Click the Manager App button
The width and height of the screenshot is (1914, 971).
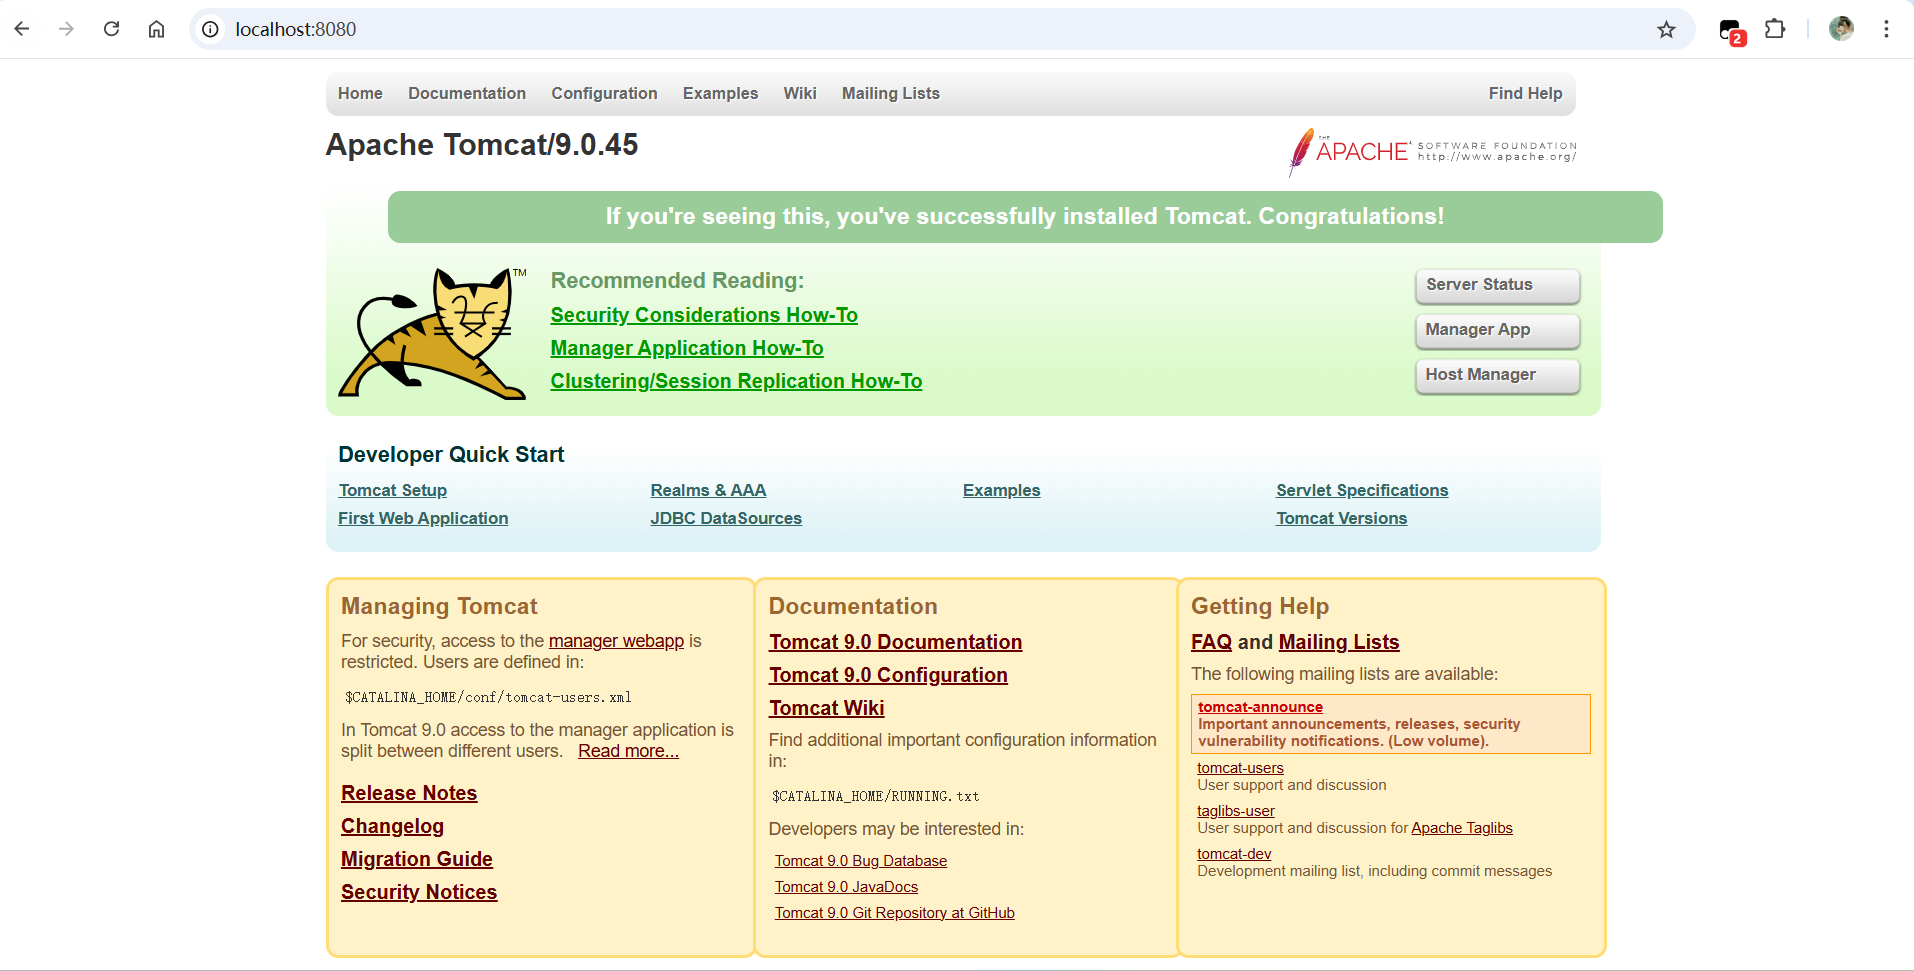(1498, 330)
